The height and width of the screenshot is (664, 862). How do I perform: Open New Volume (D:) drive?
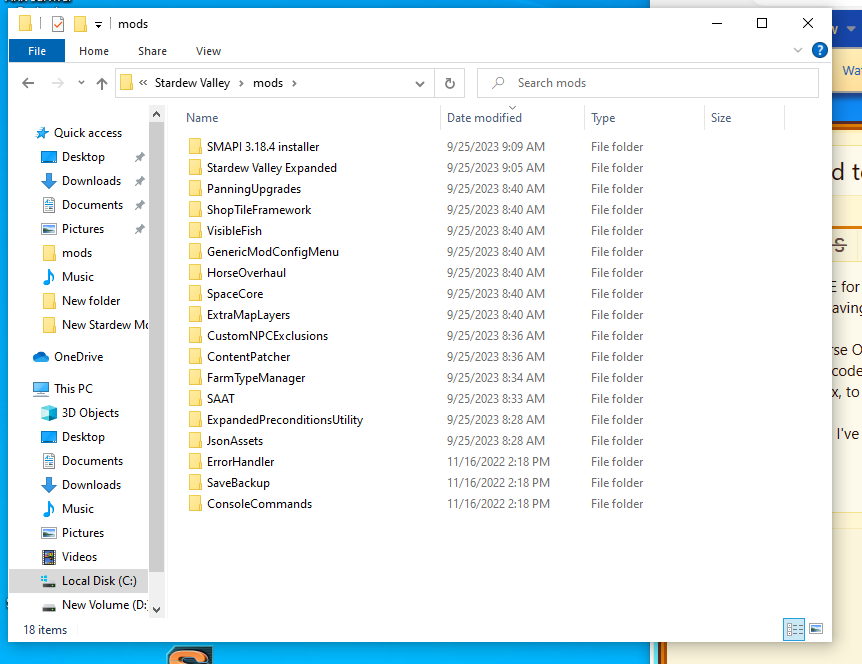point(104,605)
